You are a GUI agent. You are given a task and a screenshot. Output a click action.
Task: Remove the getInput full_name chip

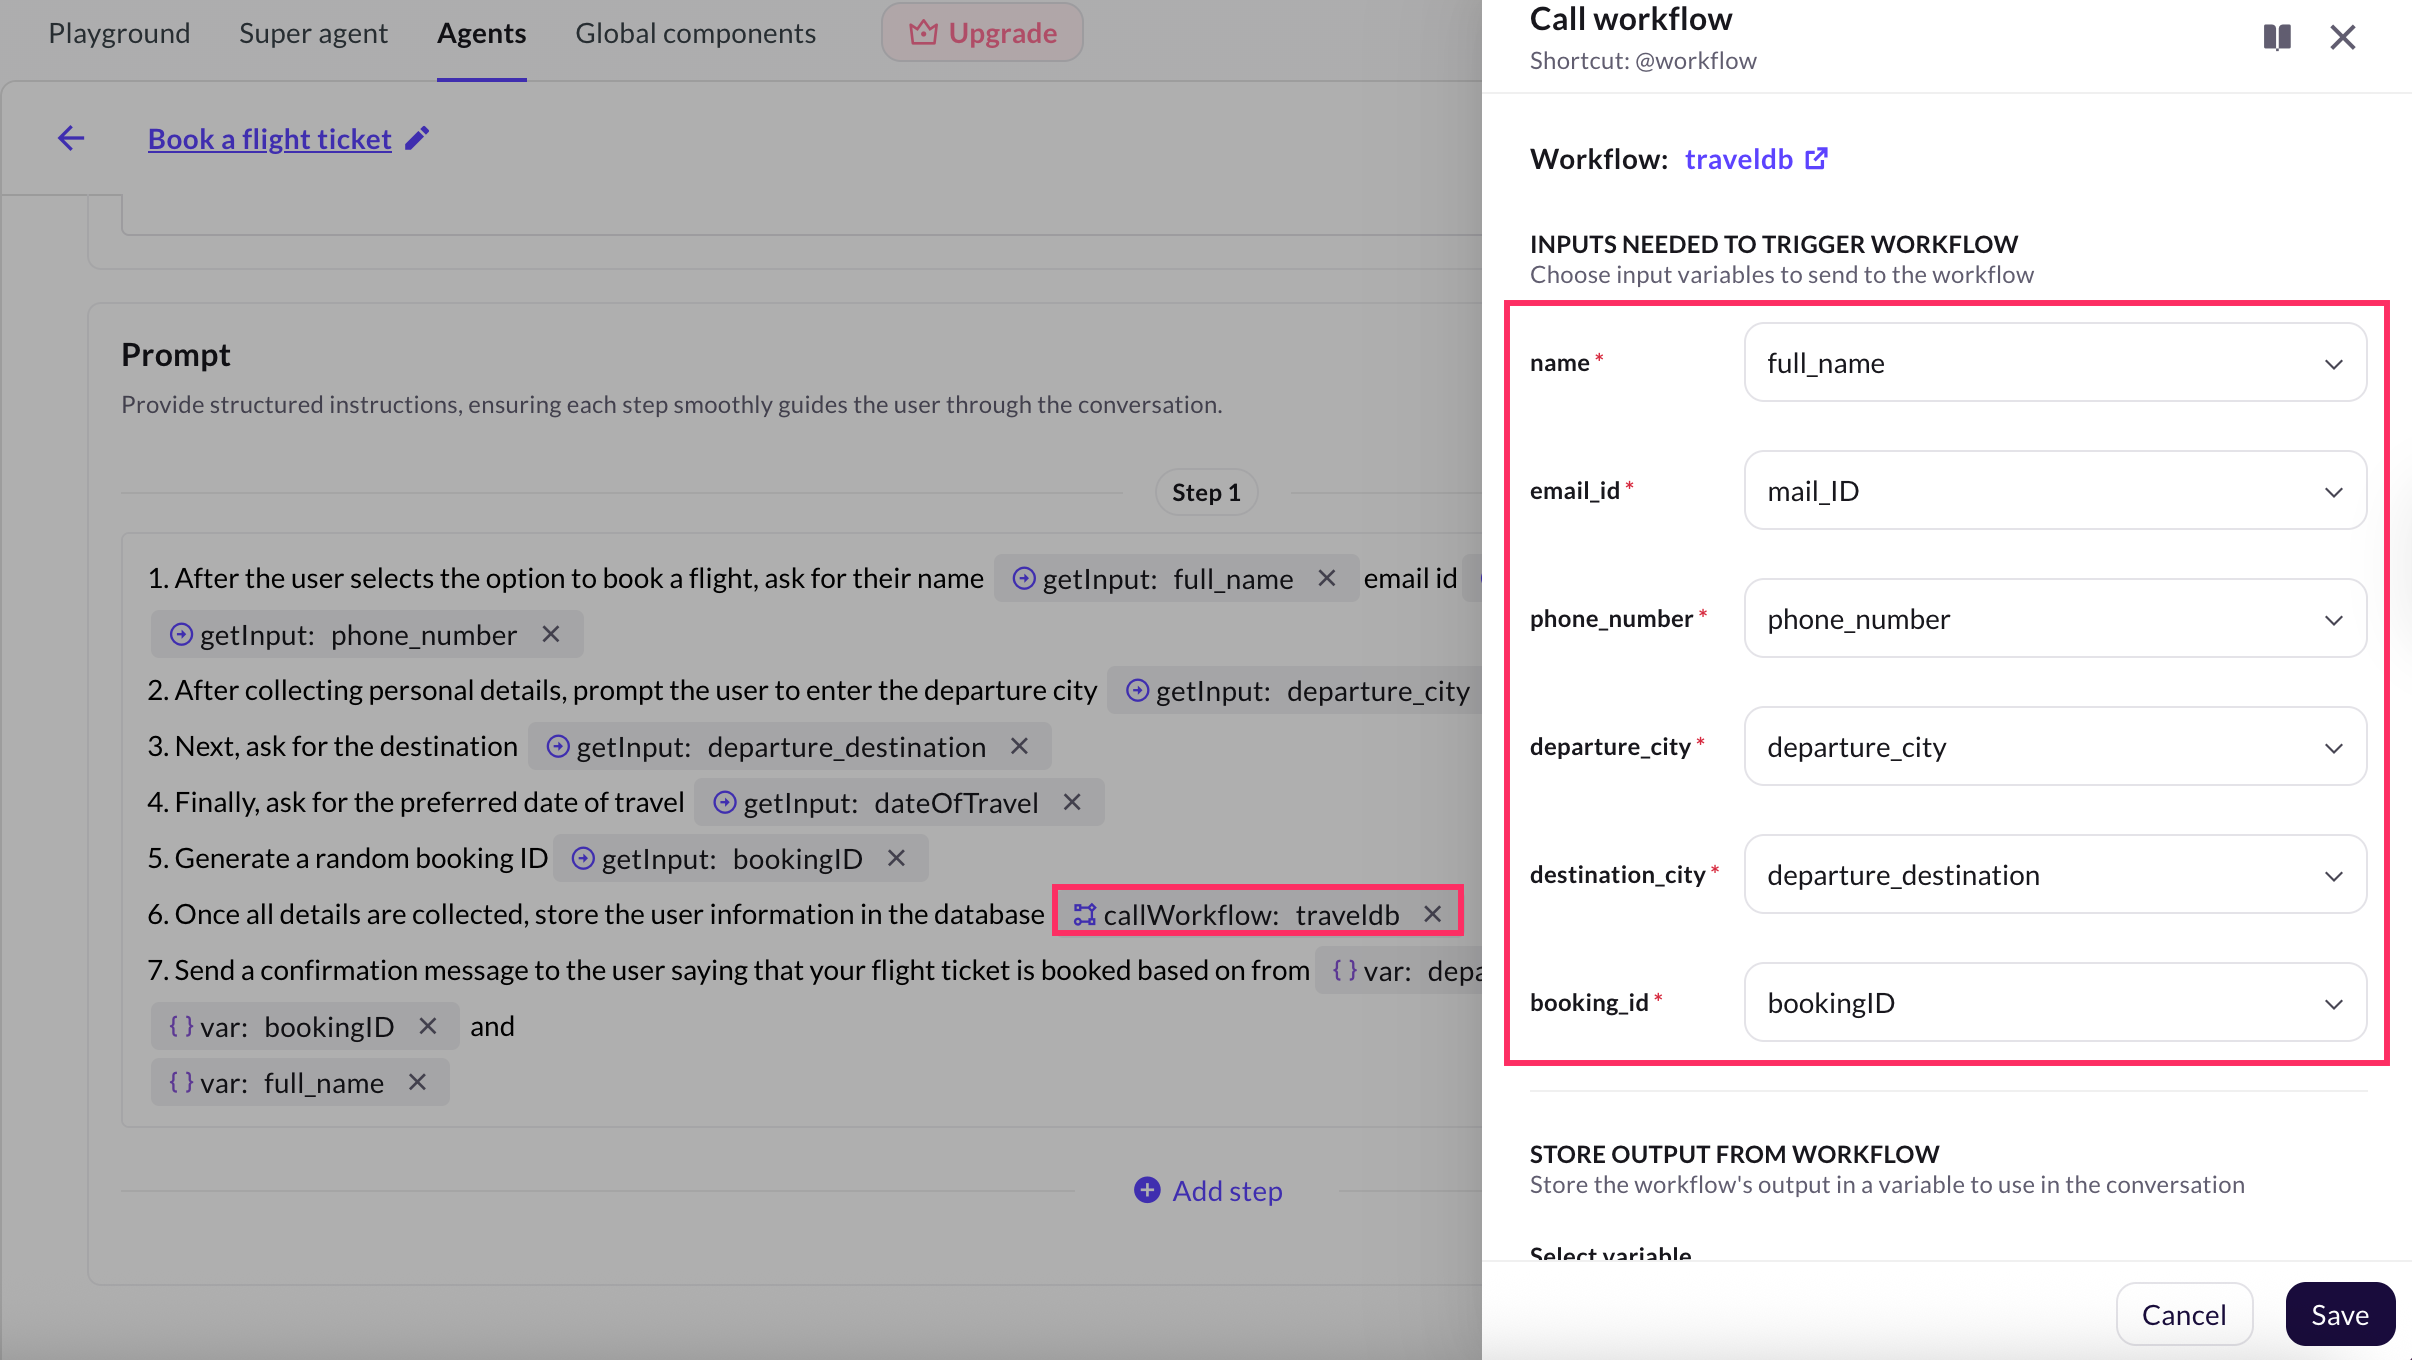click(1327, 578)
